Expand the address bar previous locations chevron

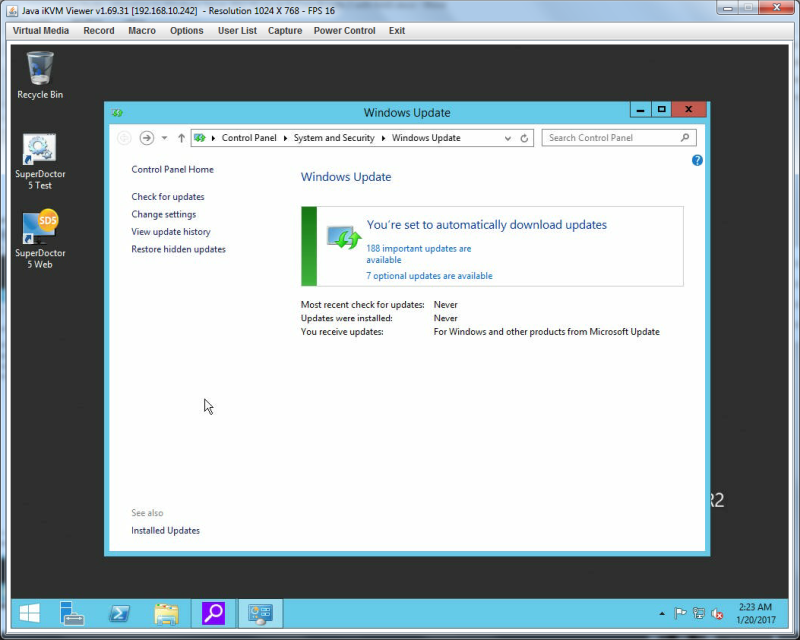(x=508, y=138)
